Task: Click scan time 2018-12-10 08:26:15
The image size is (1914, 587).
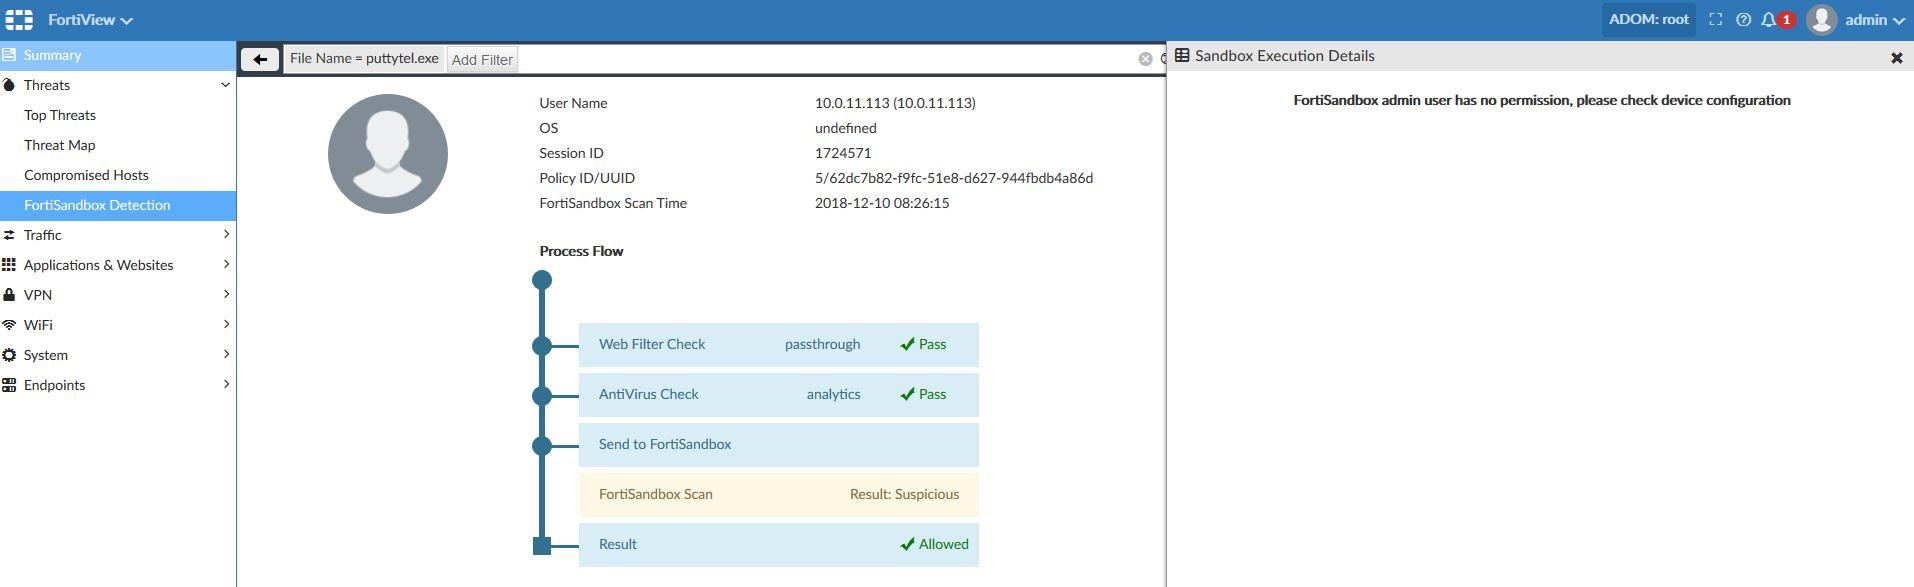Action: [x=882, y=203]
